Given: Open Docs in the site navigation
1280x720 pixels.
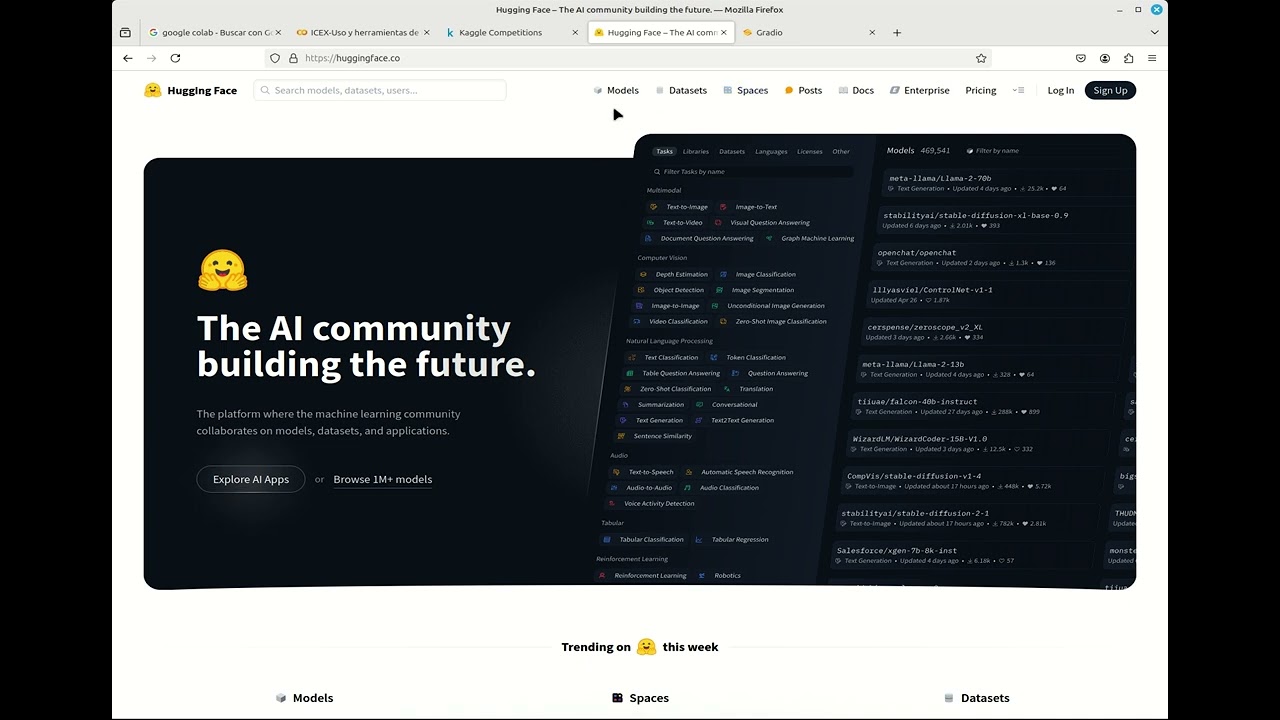Looking at the screenshot, I should click(856, 90).
